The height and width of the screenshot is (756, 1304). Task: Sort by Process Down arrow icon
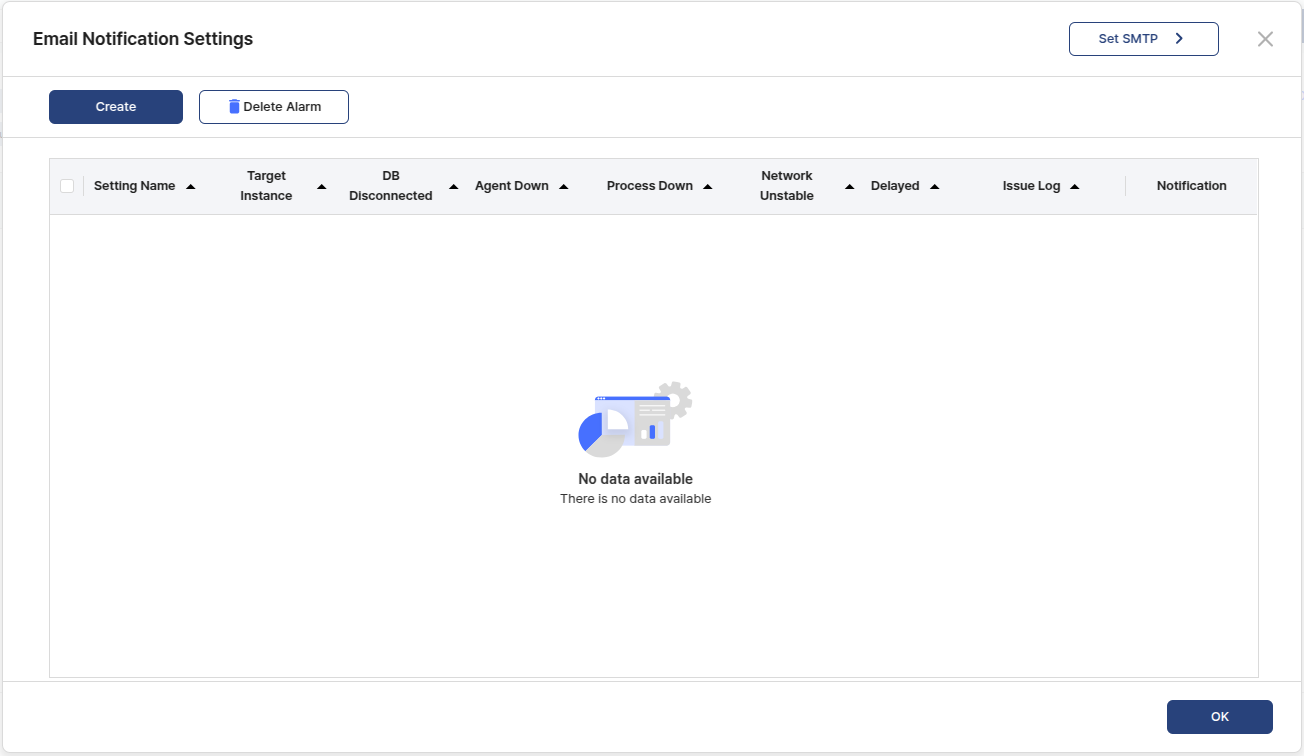click(708, 187)
